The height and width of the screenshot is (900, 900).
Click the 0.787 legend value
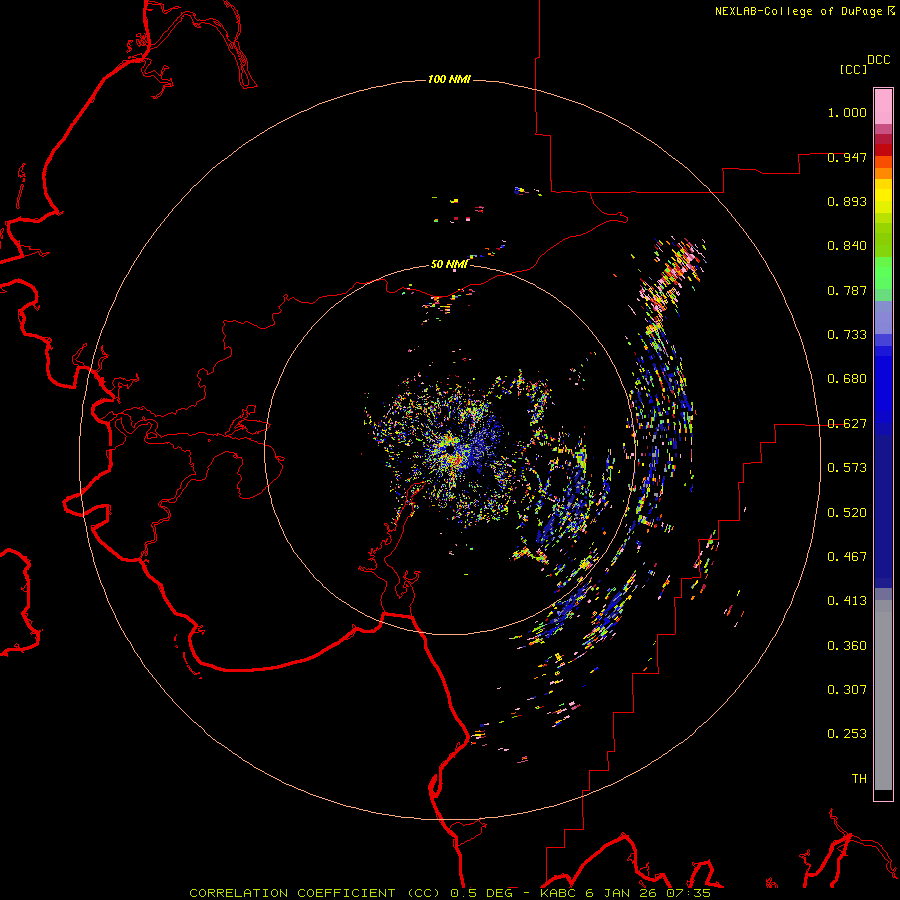(847, 290)
